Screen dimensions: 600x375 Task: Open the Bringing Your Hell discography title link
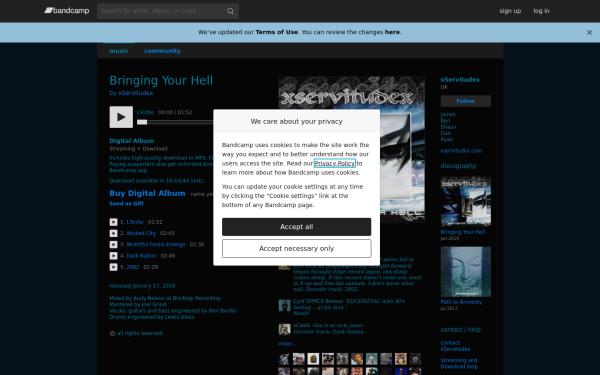click(x=463, y=232)
